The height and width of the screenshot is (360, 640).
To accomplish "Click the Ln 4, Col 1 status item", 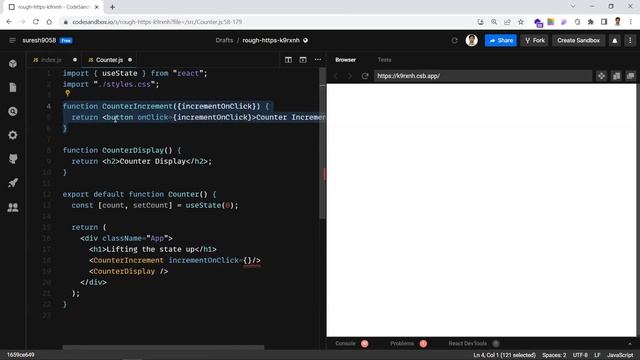I will (504, 355).
